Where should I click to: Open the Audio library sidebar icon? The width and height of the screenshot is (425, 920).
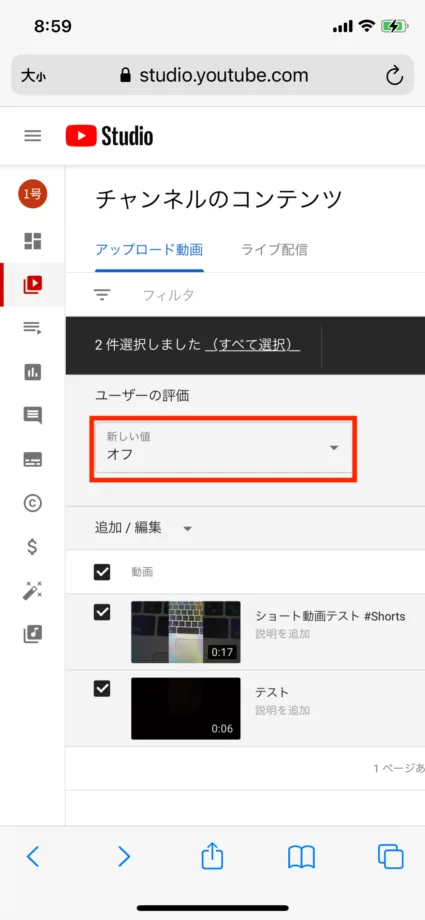[32, 634]
